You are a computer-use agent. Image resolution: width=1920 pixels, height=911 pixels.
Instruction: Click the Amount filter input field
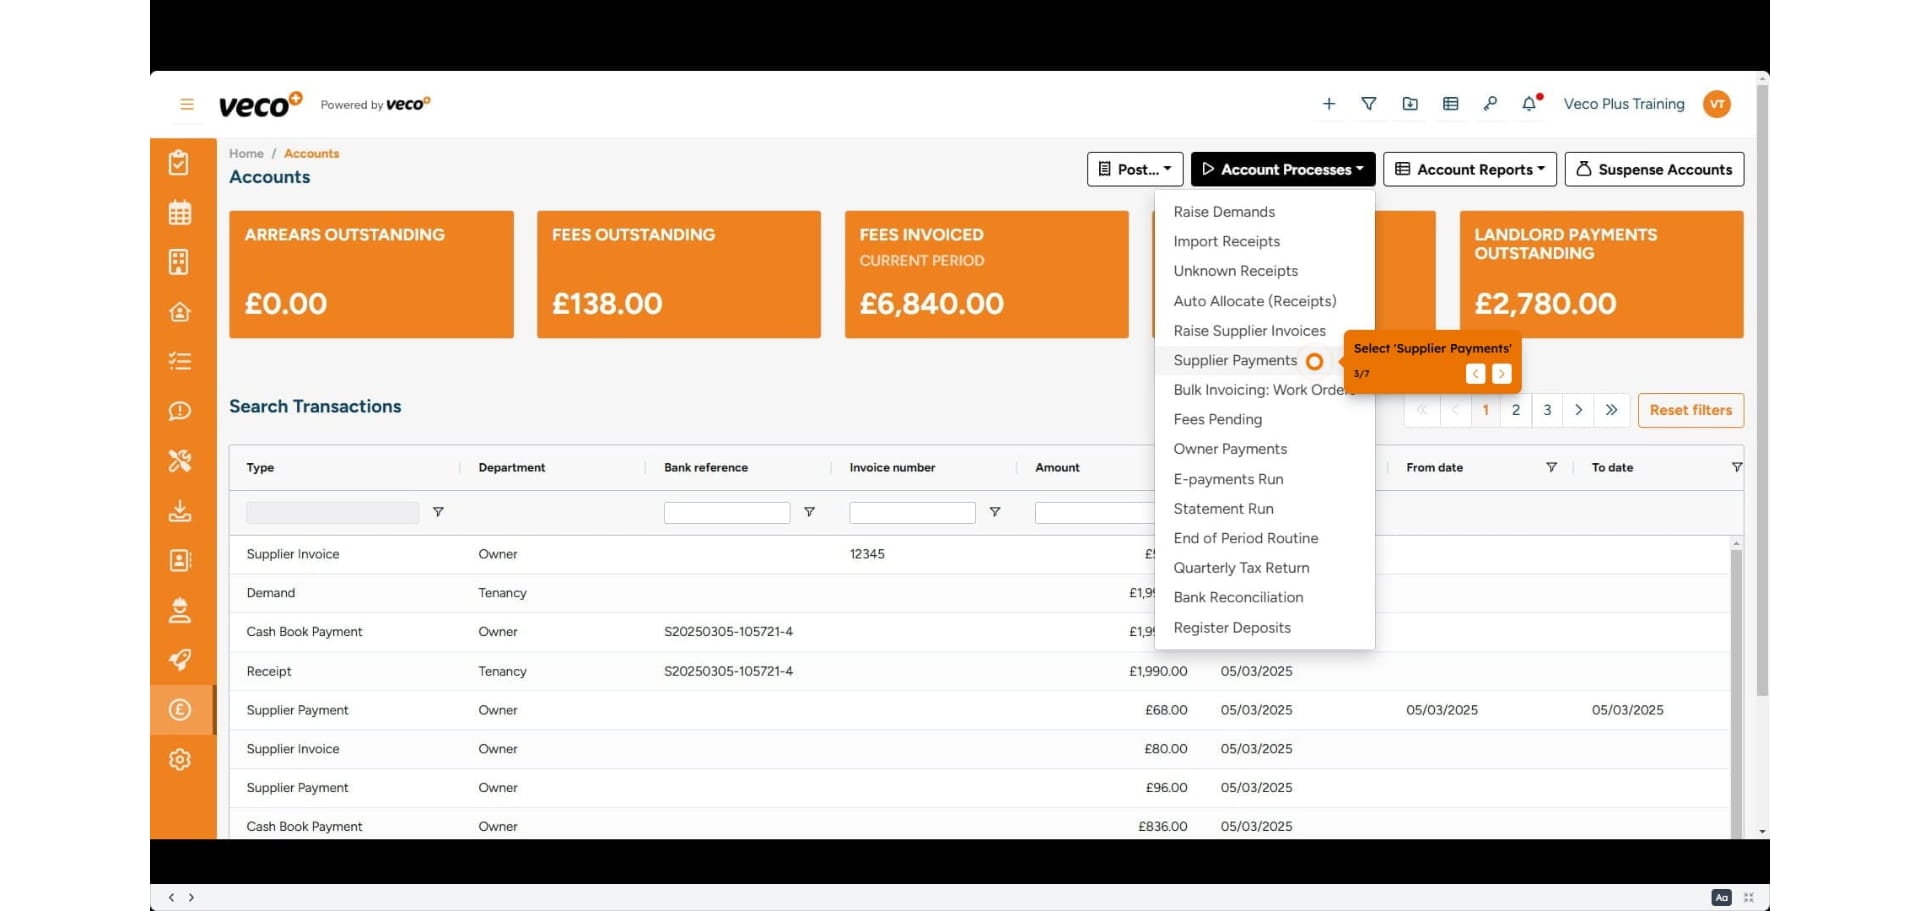(x=1095, y=512)
